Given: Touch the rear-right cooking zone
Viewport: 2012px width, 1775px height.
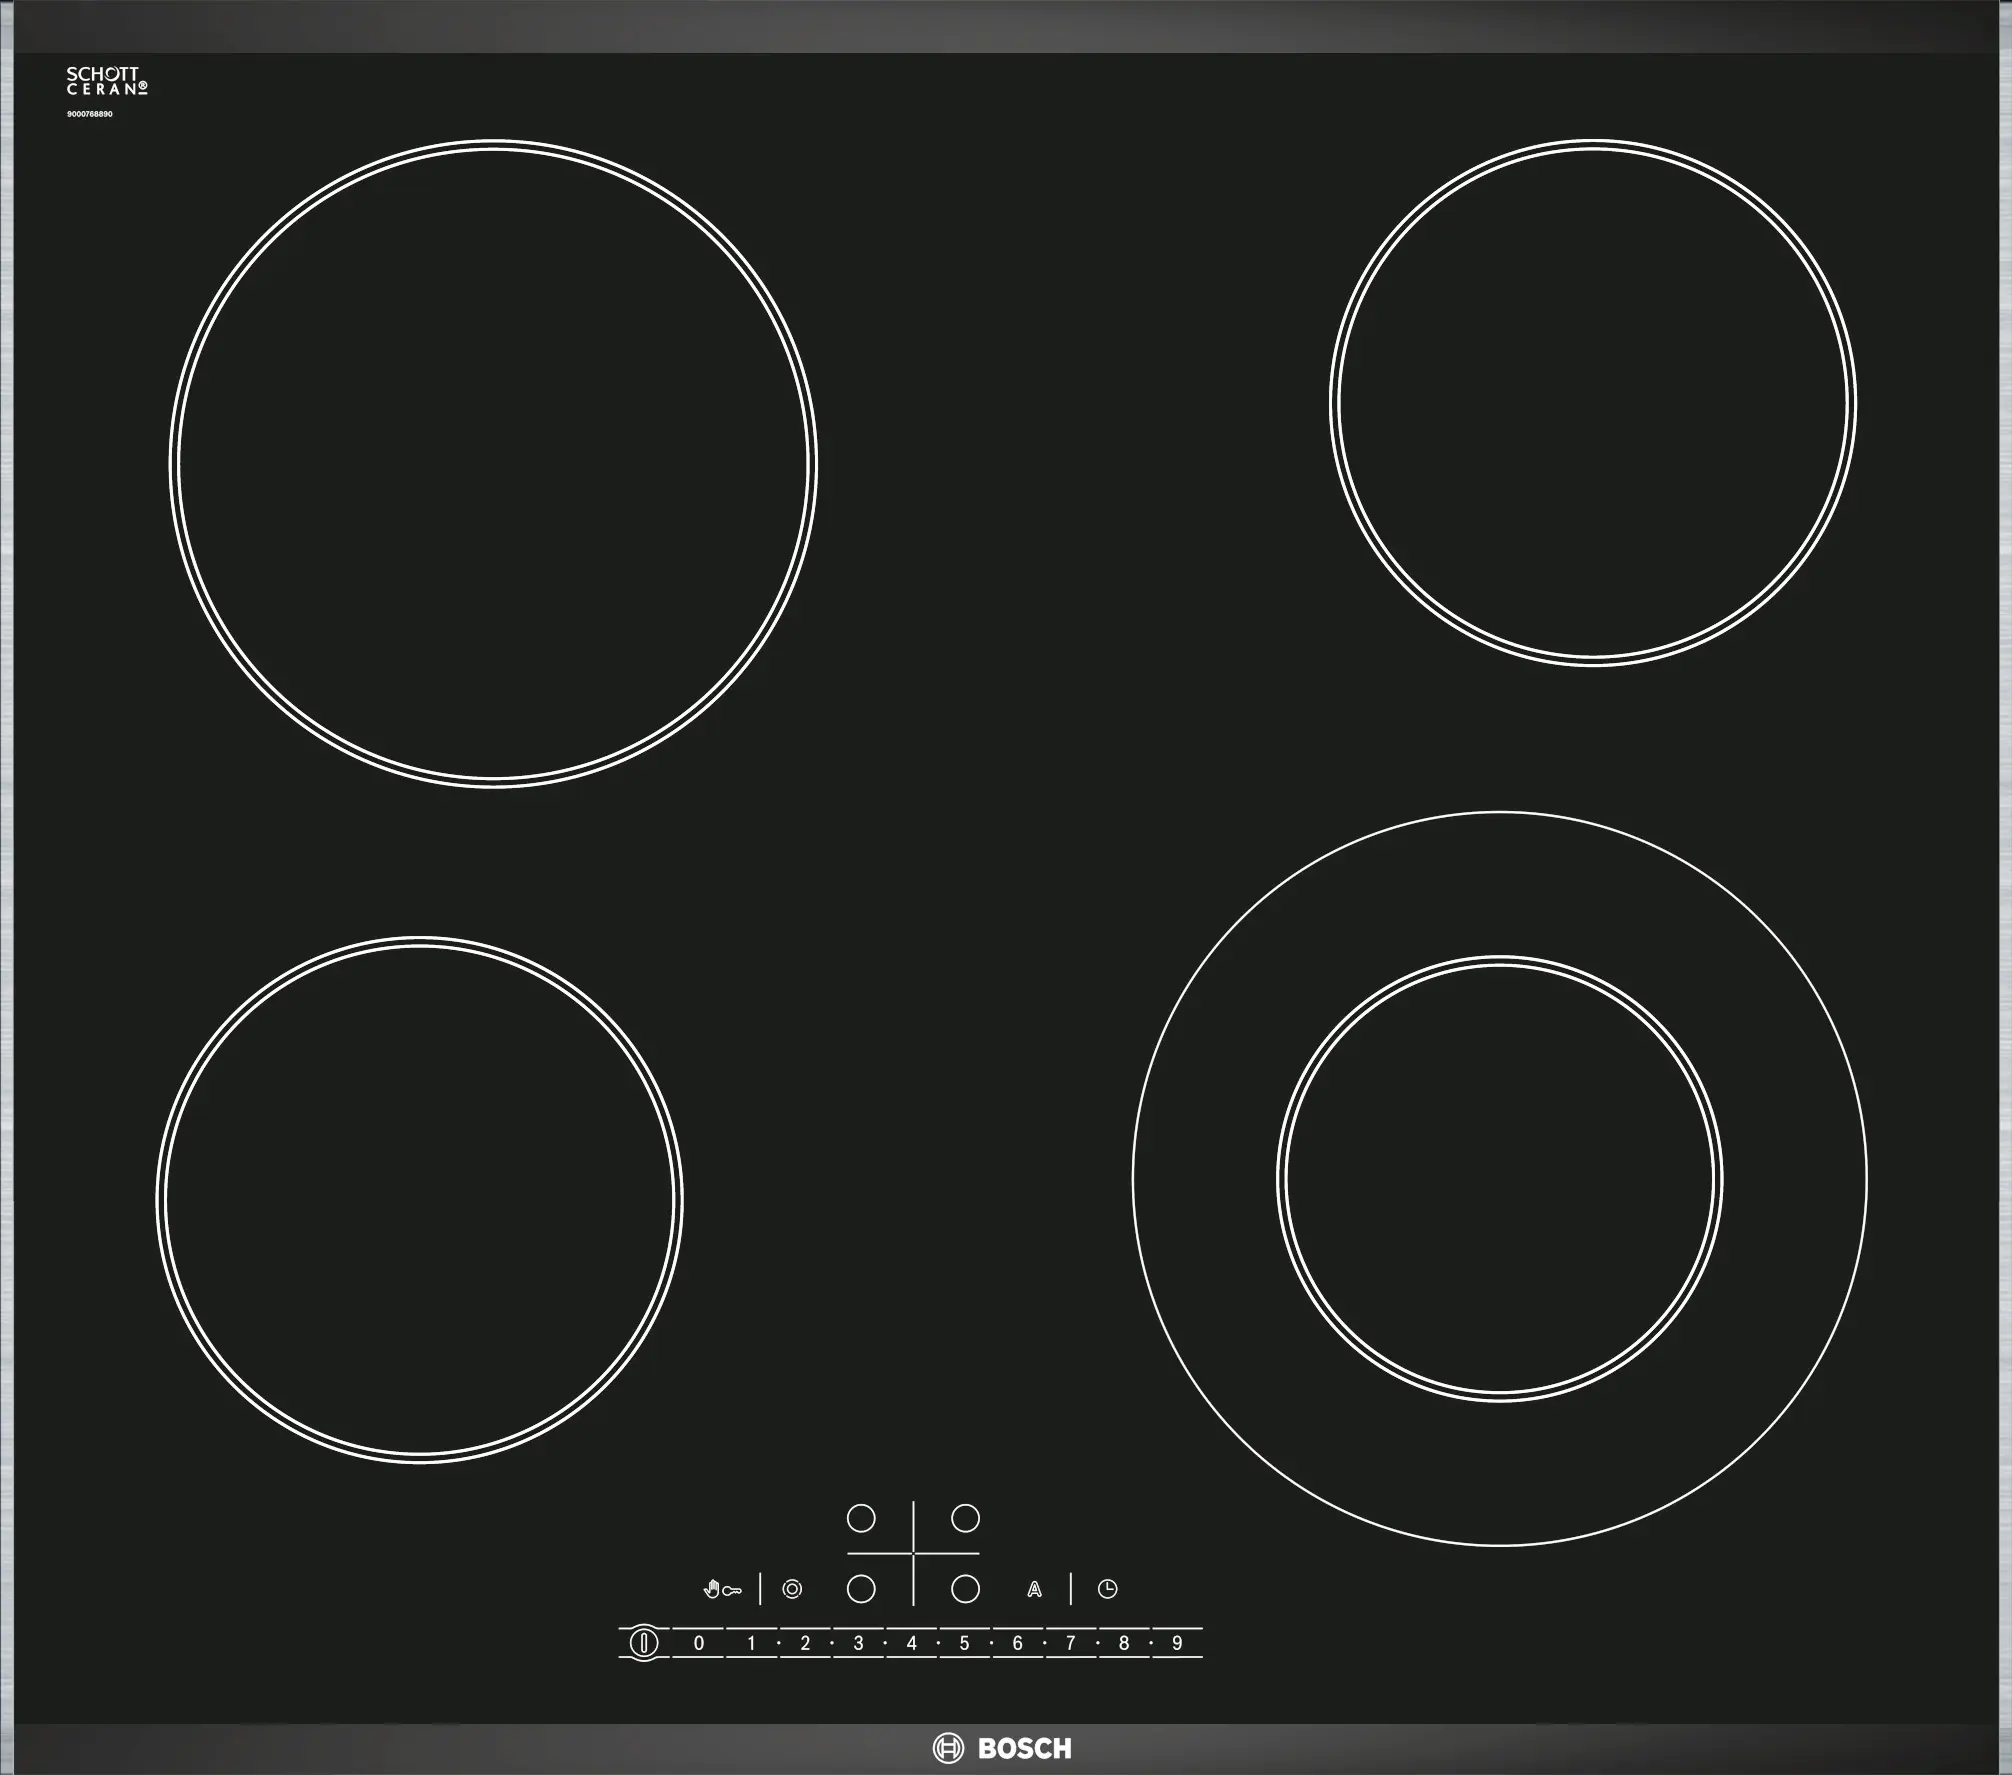Looking at the screenshot, I should 1592,402.
